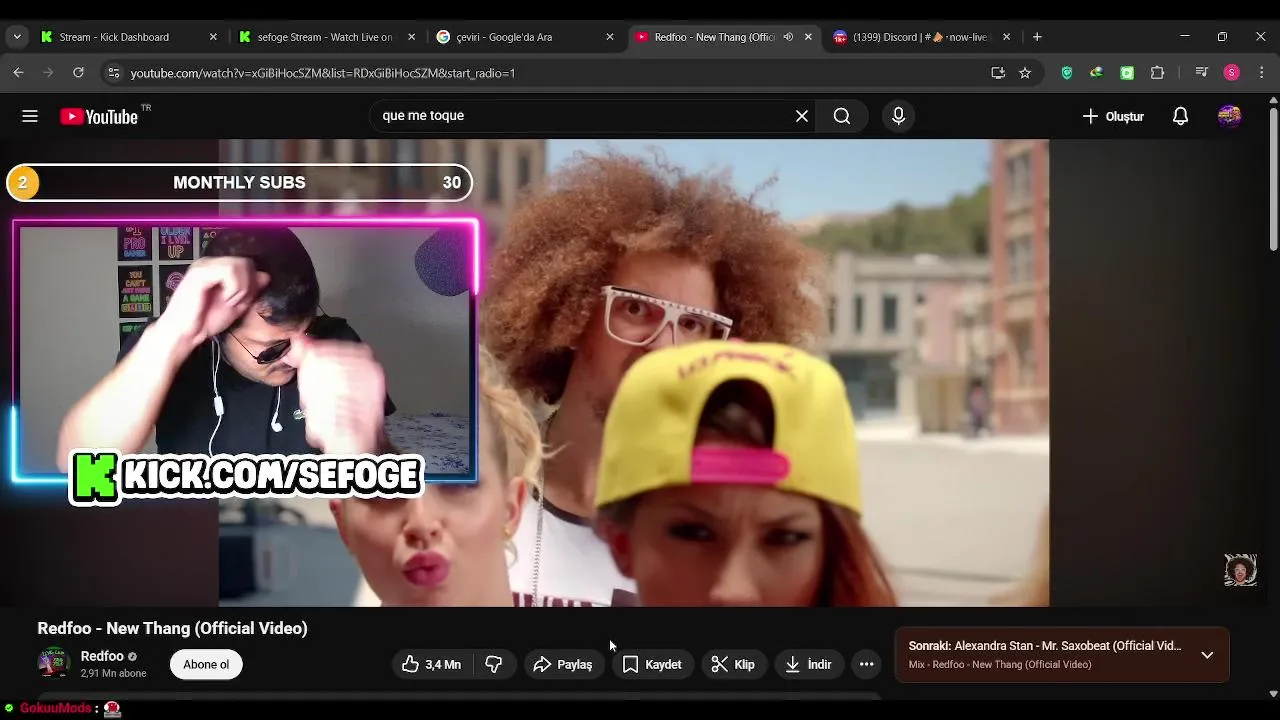Open the Redfoo channel name link

click(102, 656)
